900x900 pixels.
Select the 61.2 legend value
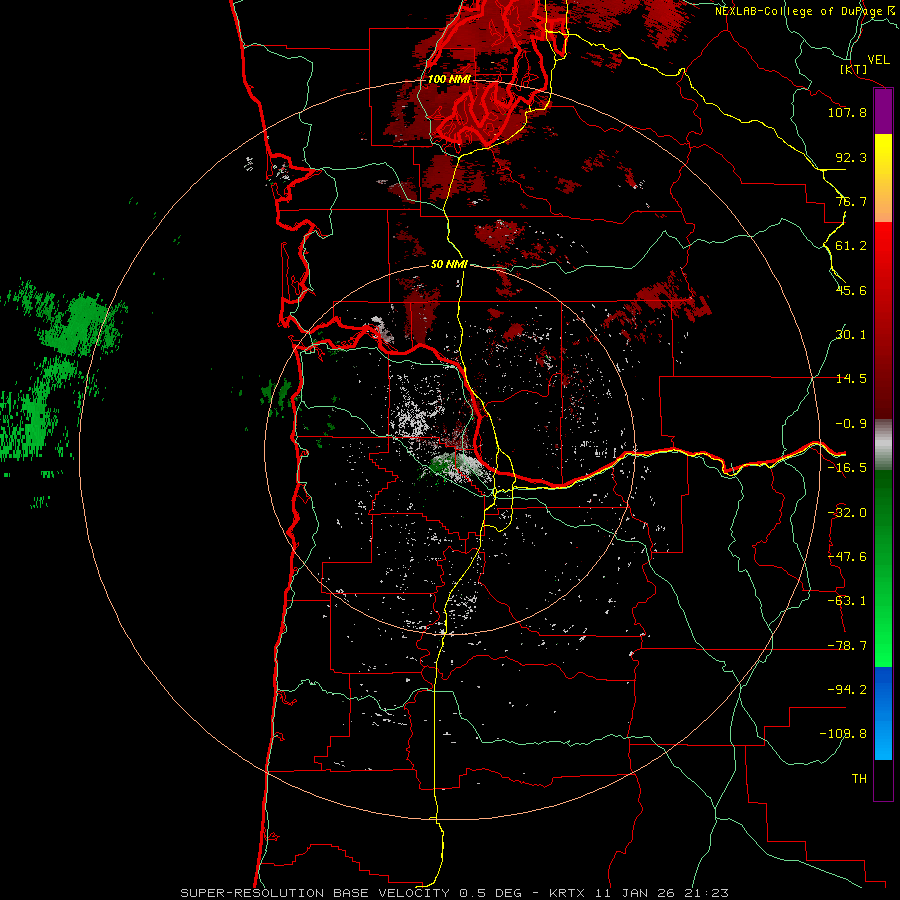[851, 246]
